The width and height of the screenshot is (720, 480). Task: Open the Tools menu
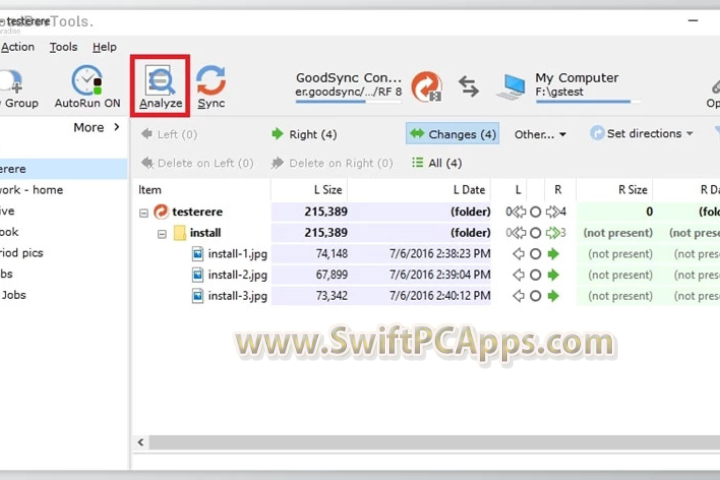pyautogui.click(x=63, y=47)
